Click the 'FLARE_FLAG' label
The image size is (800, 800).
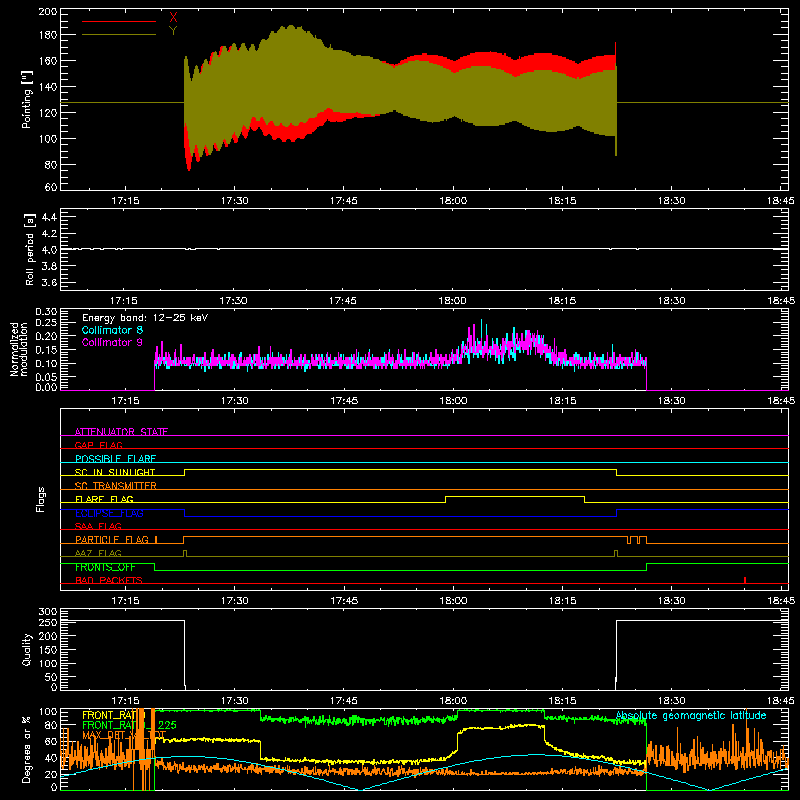[104, 499]
